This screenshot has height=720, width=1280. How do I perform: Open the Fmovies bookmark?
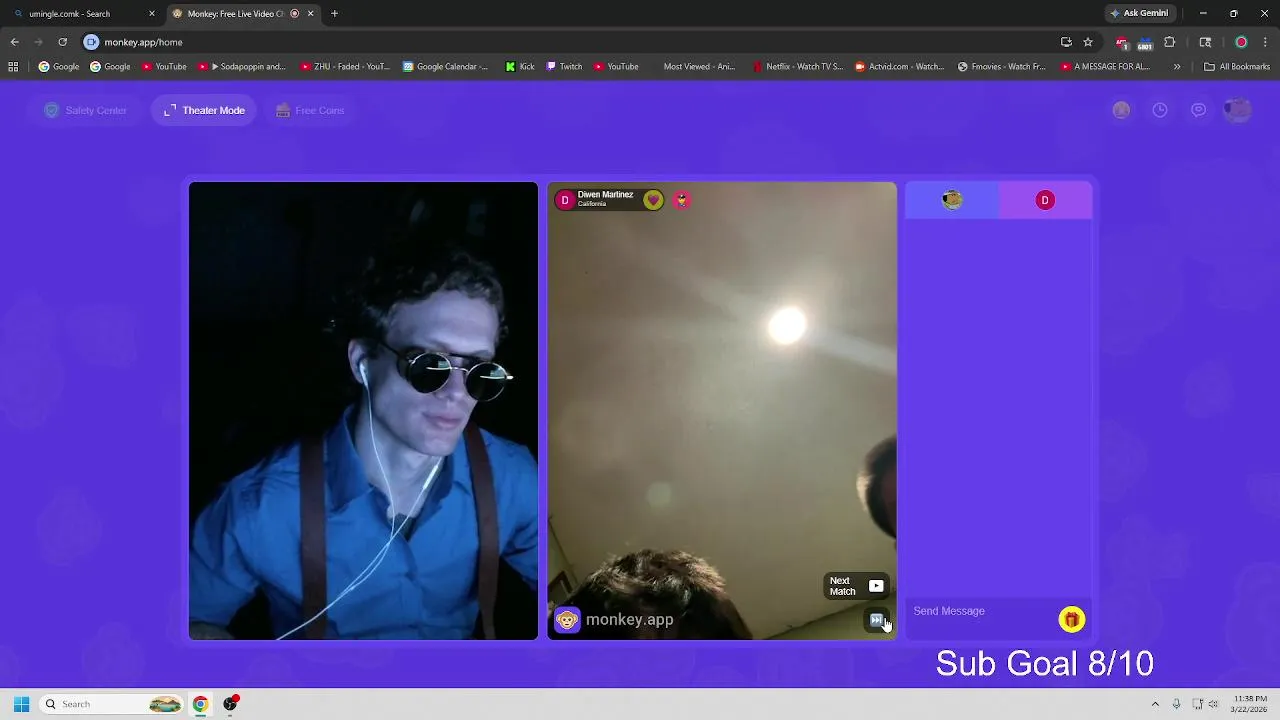(1001, 67)
